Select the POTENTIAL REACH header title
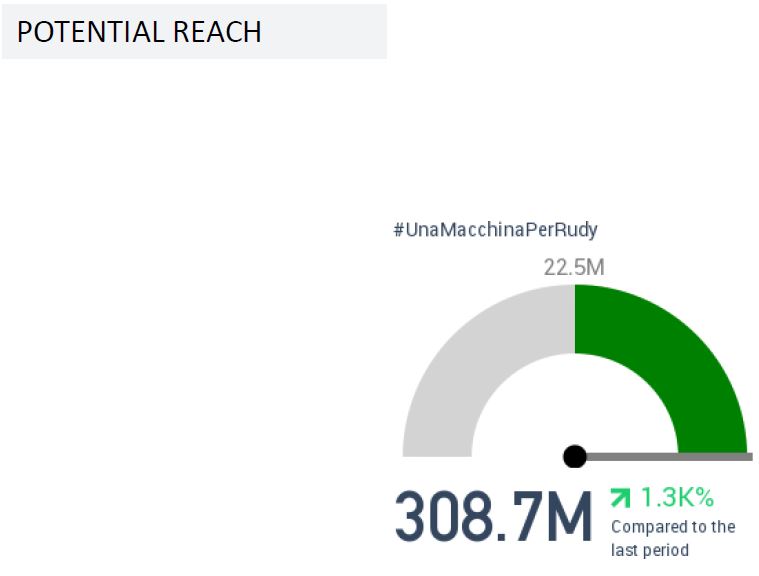759x576 pixels. pos(139,32)
